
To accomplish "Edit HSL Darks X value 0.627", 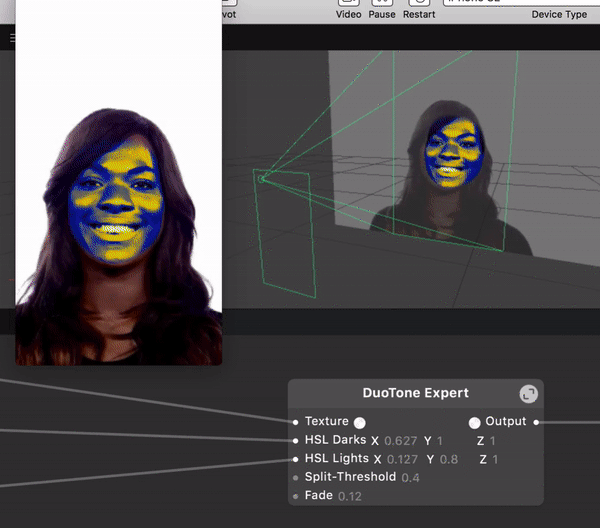I will (400, 441).
